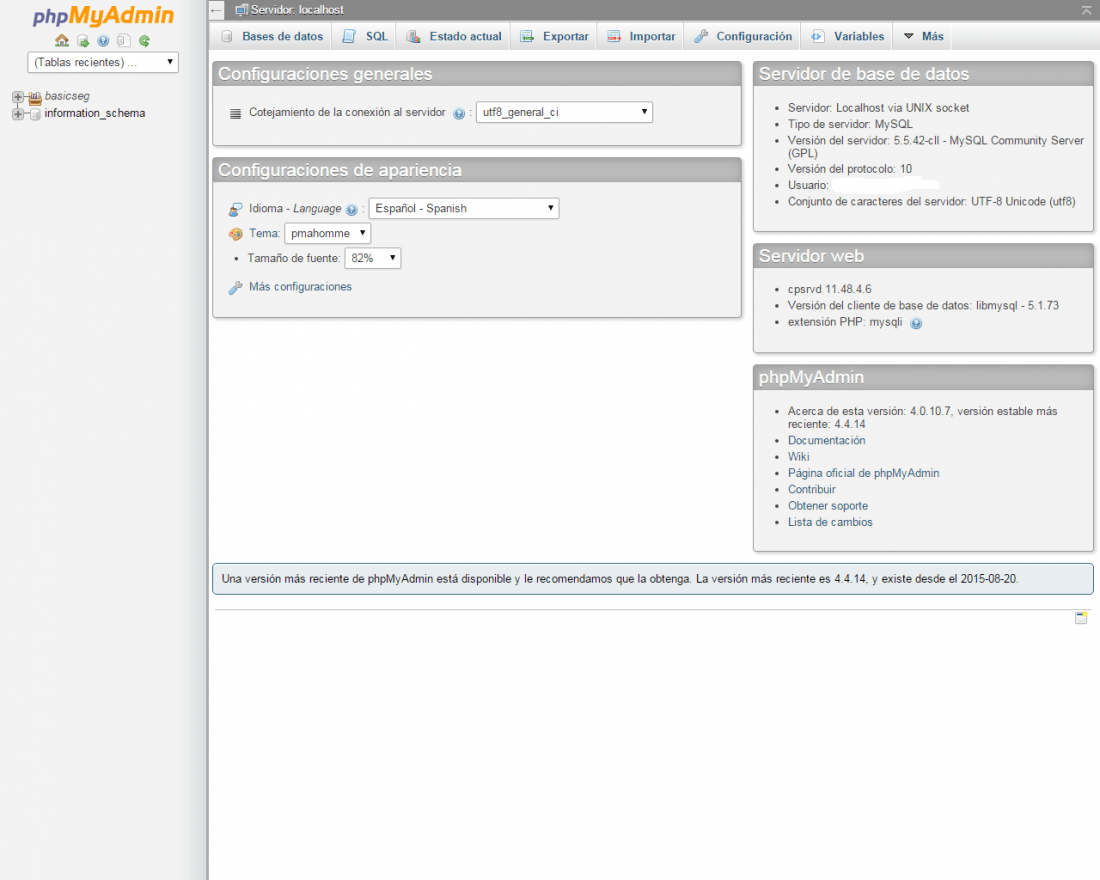The width and height of the screenshot is (1100, 880).
Task: Click 'Versión del cliente de base de datos' line
Action: [x=923, y=306]
